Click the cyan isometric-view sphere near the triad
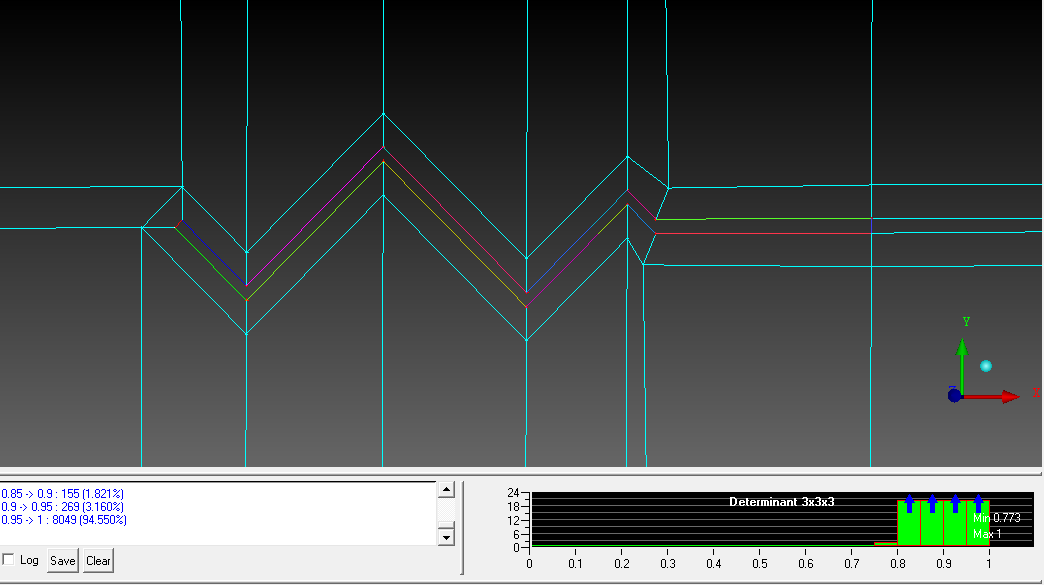The width and height of the screenshot is (1044, 585). click(x=986, y=366)
